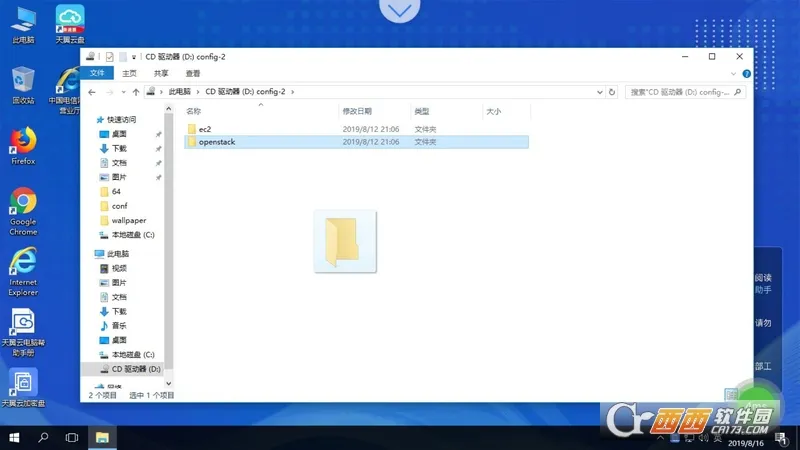Click the Back navigation arrow

tap(92, 91)
